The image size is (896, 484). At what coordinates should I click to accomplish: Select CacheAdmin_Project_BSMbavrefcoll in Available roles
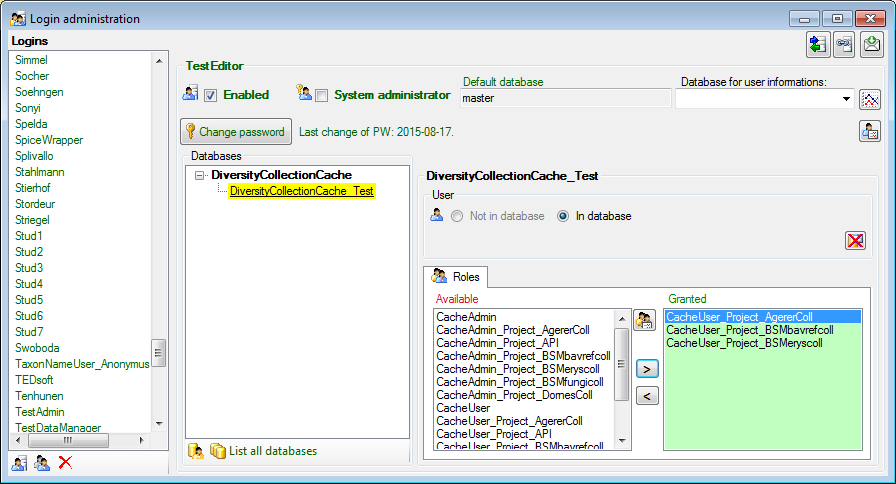523,356
